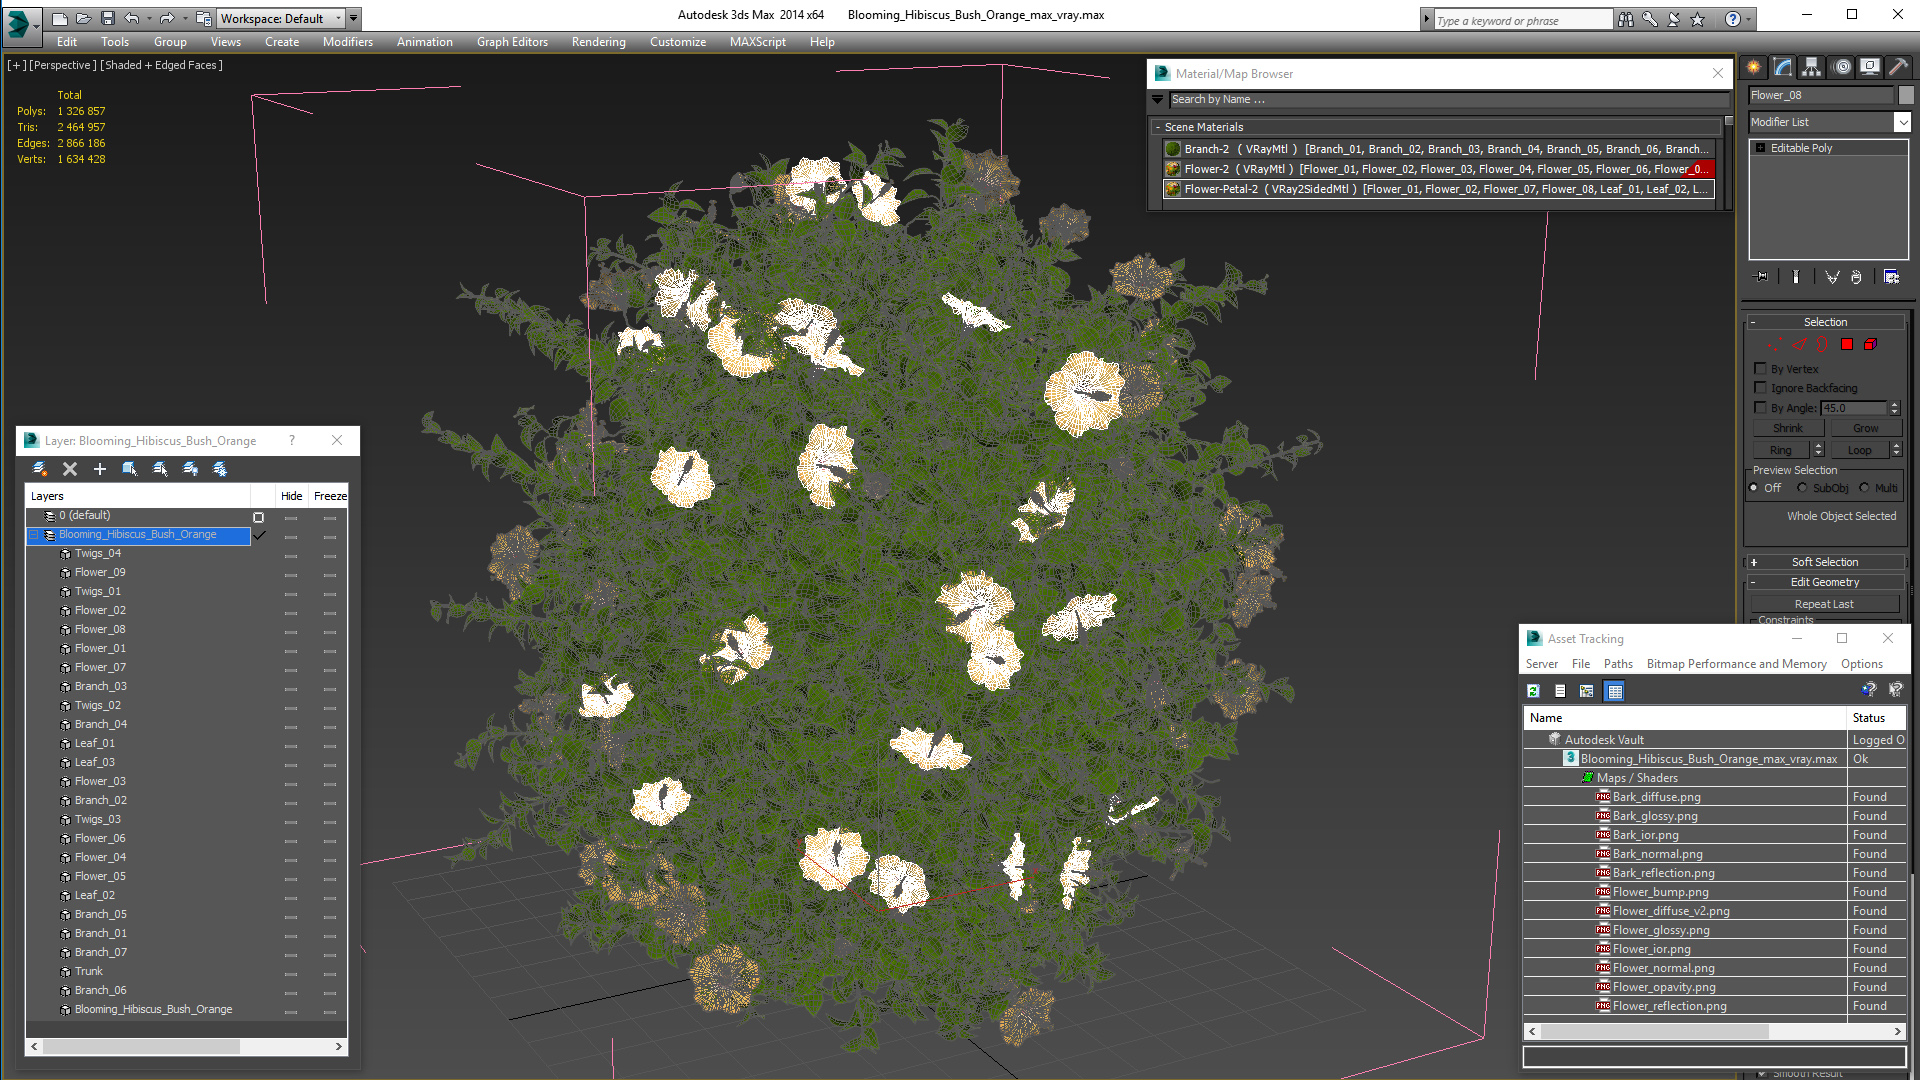
Task: Open Material/Map Browser options arrow
Action: (x=1158, y=99)
